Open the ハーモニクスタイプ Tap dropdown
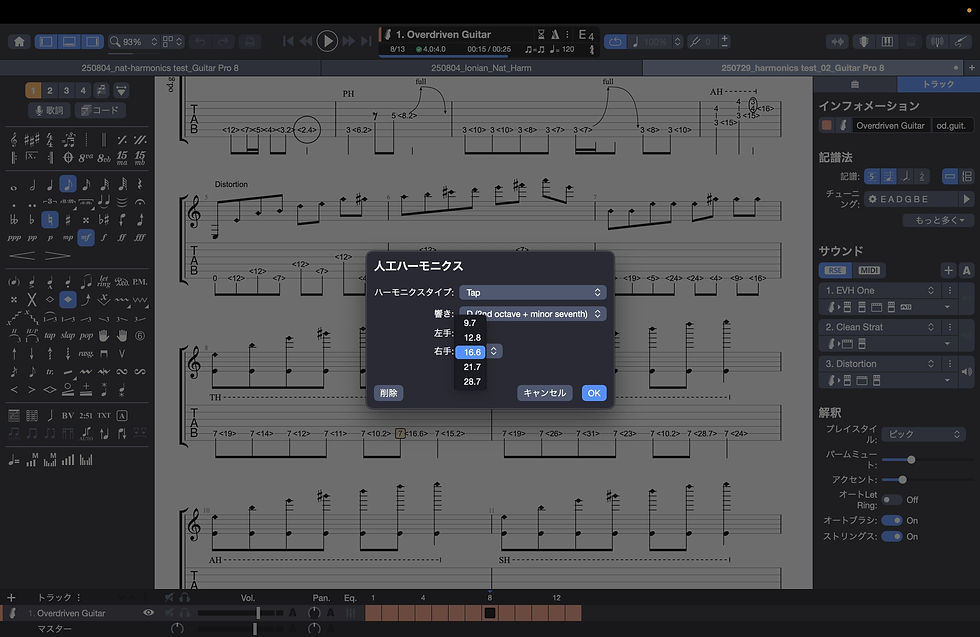Viewport: 980px width, 637px height. click(x=532, y=293)
